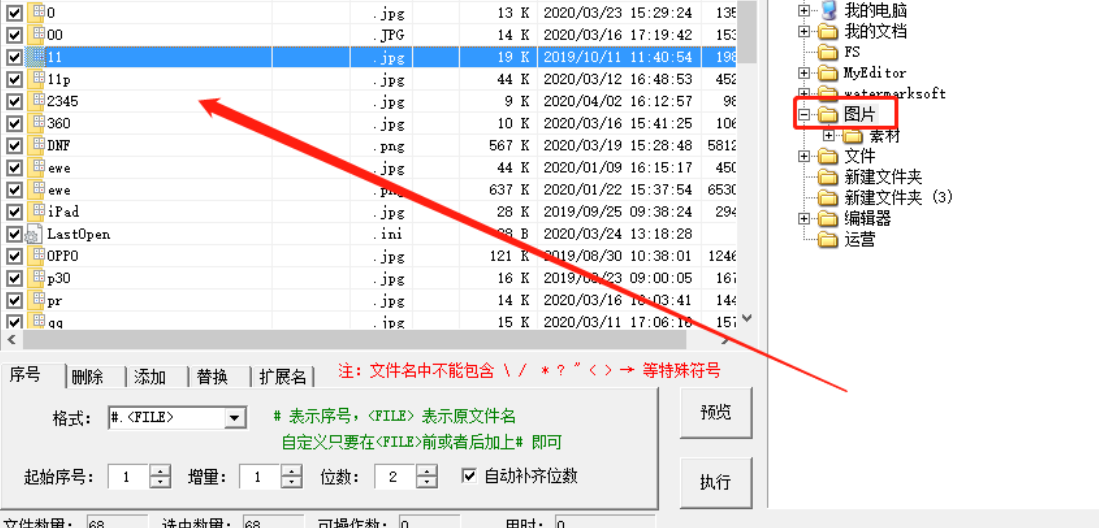Click the file icon next to 11p

(x=36, y=79)
